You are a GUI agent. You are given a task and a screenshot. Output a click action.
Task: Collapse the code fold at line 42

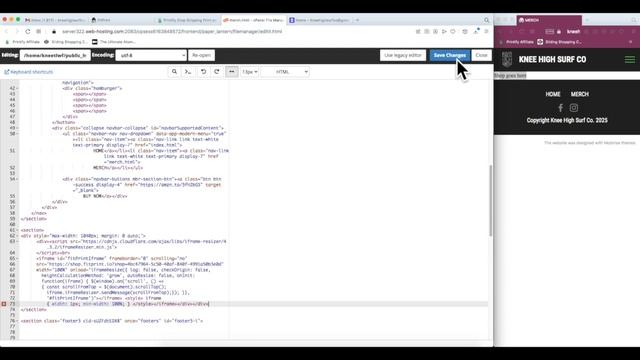coord(17,88)
